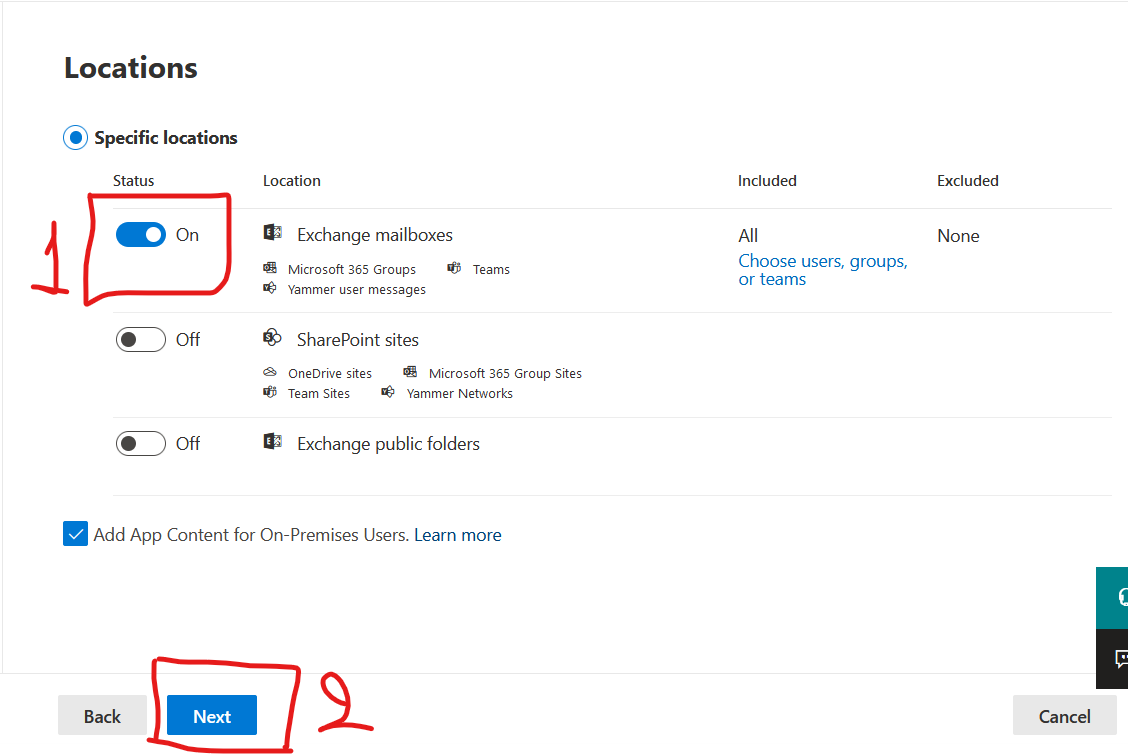Click the Next button
1128x754 pixels.
tap(212, 716)
